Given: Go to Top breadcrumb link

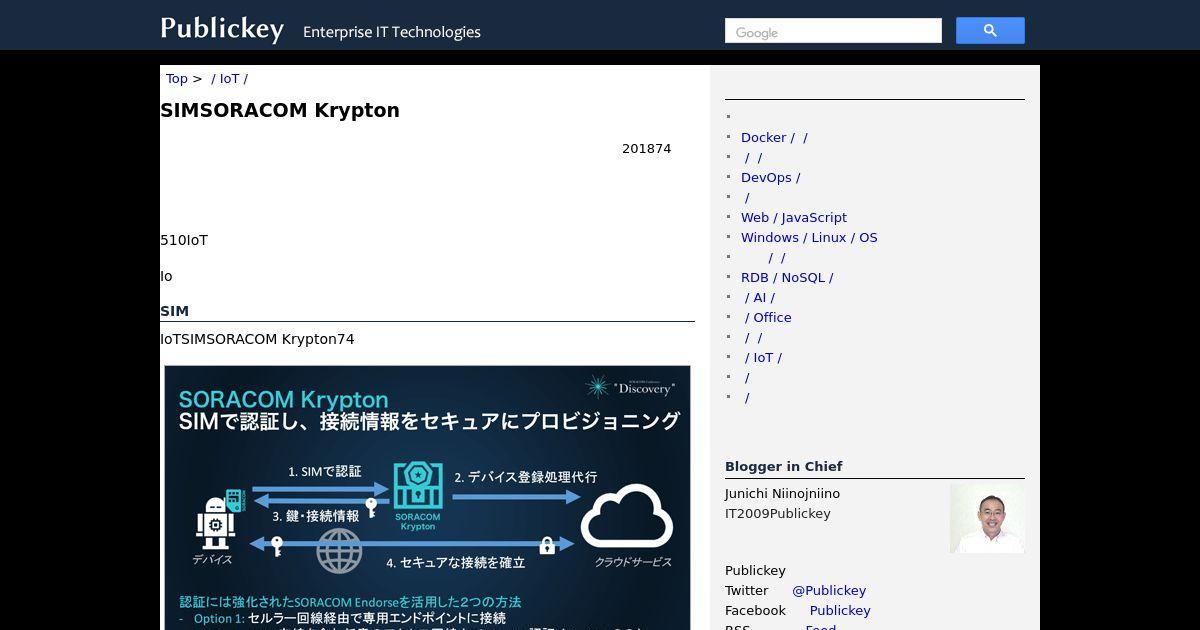Looking at the screenshot, I should point(177,78).
